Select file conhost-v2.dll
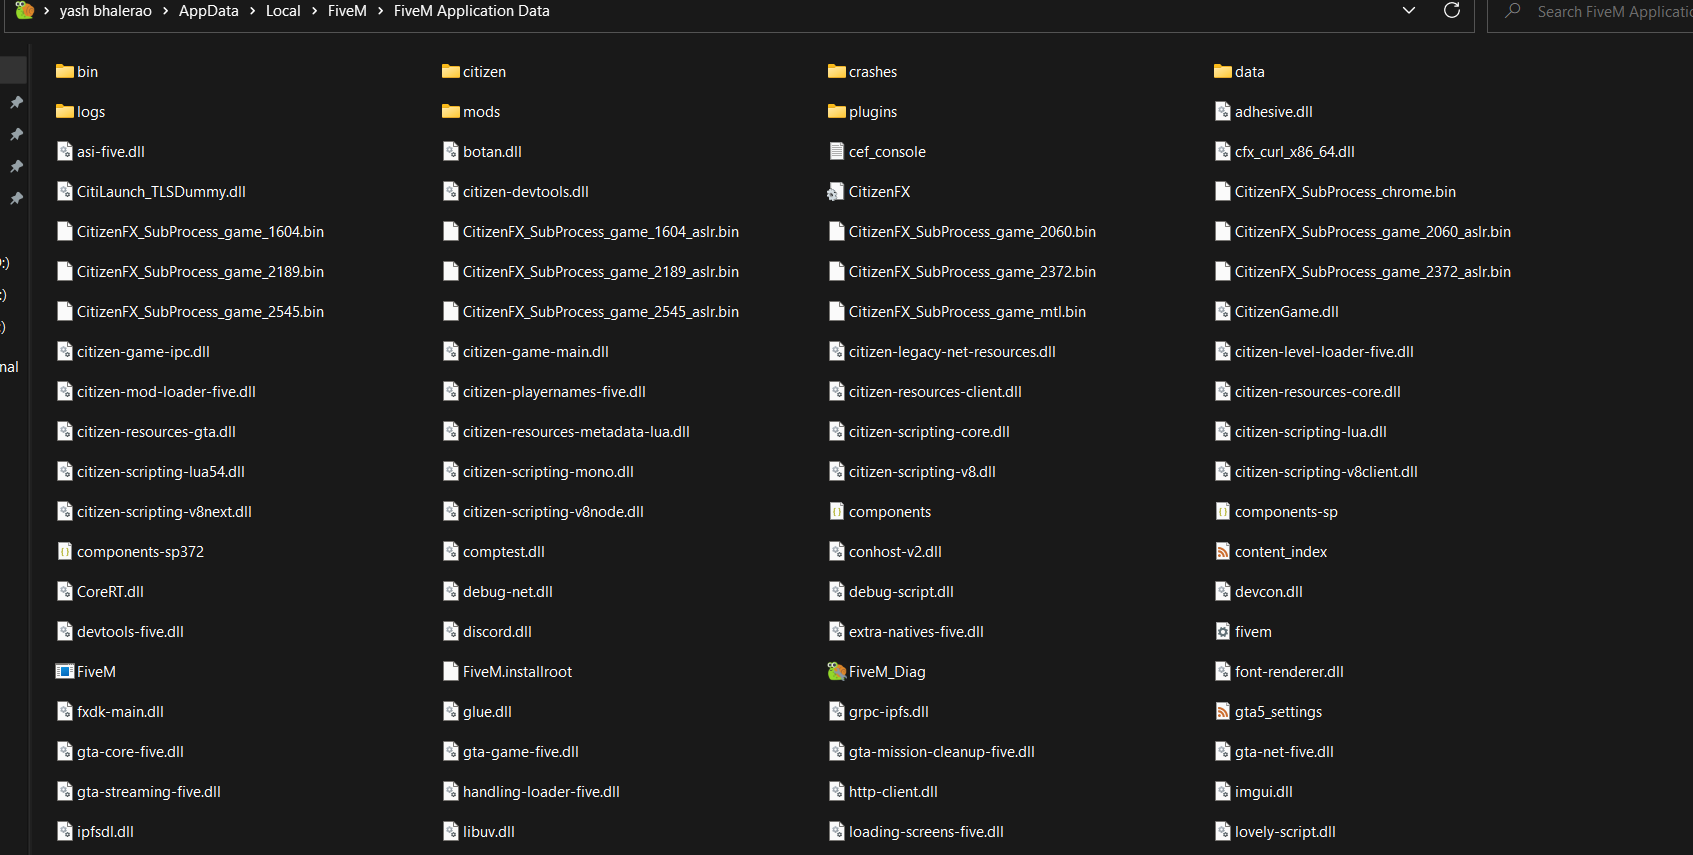 (886, 551)
